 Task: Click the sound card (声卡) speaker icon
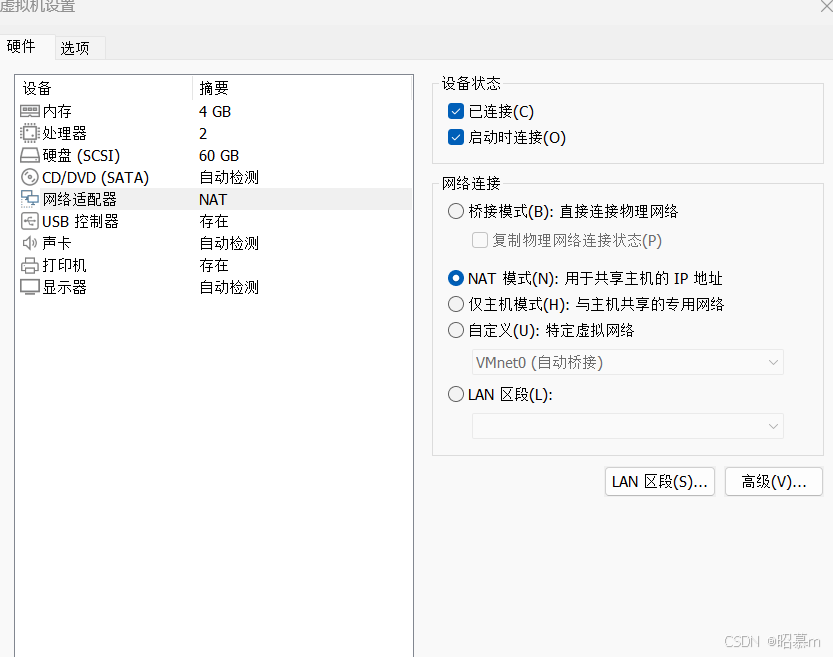[29, 243]
